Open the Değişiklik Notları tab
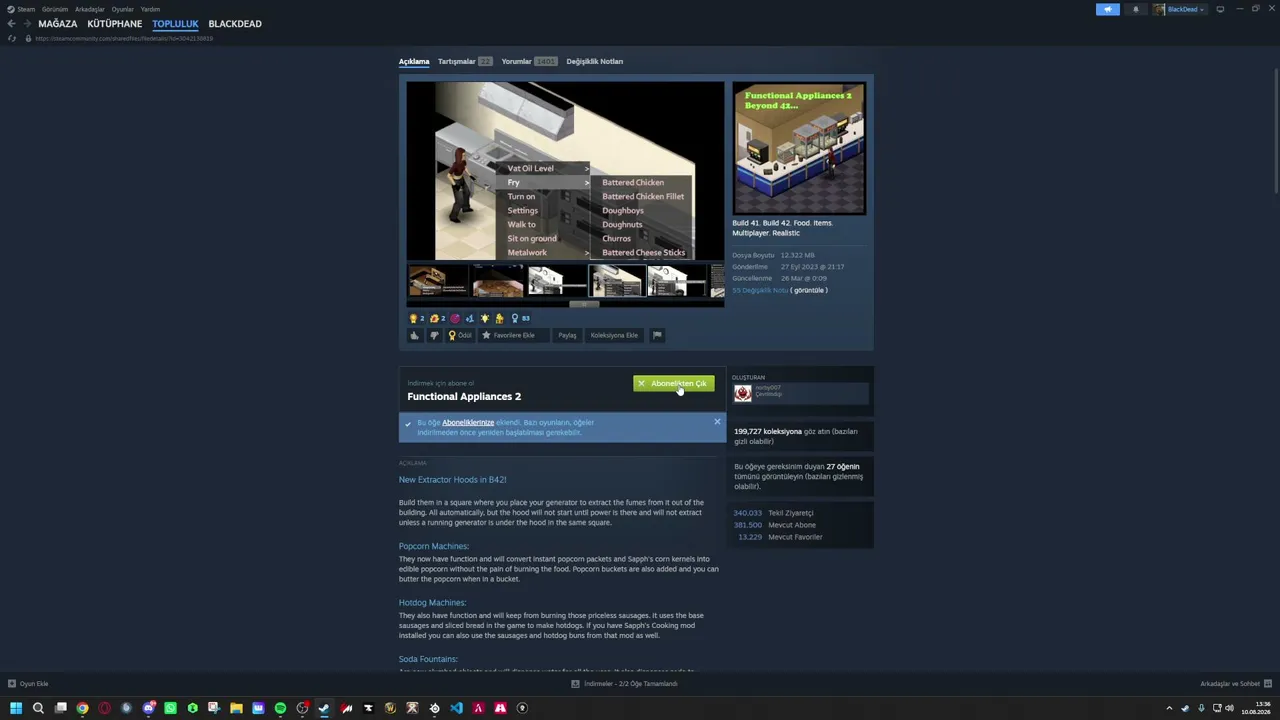 click(x=595, y=61)
